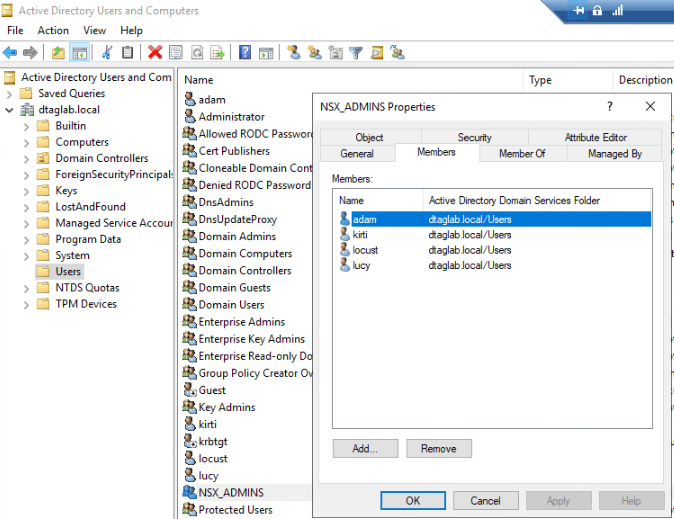The image size is (674, 519).
Task: Open the Action menu
Action: pyautogui.click(x=53, y=30)
